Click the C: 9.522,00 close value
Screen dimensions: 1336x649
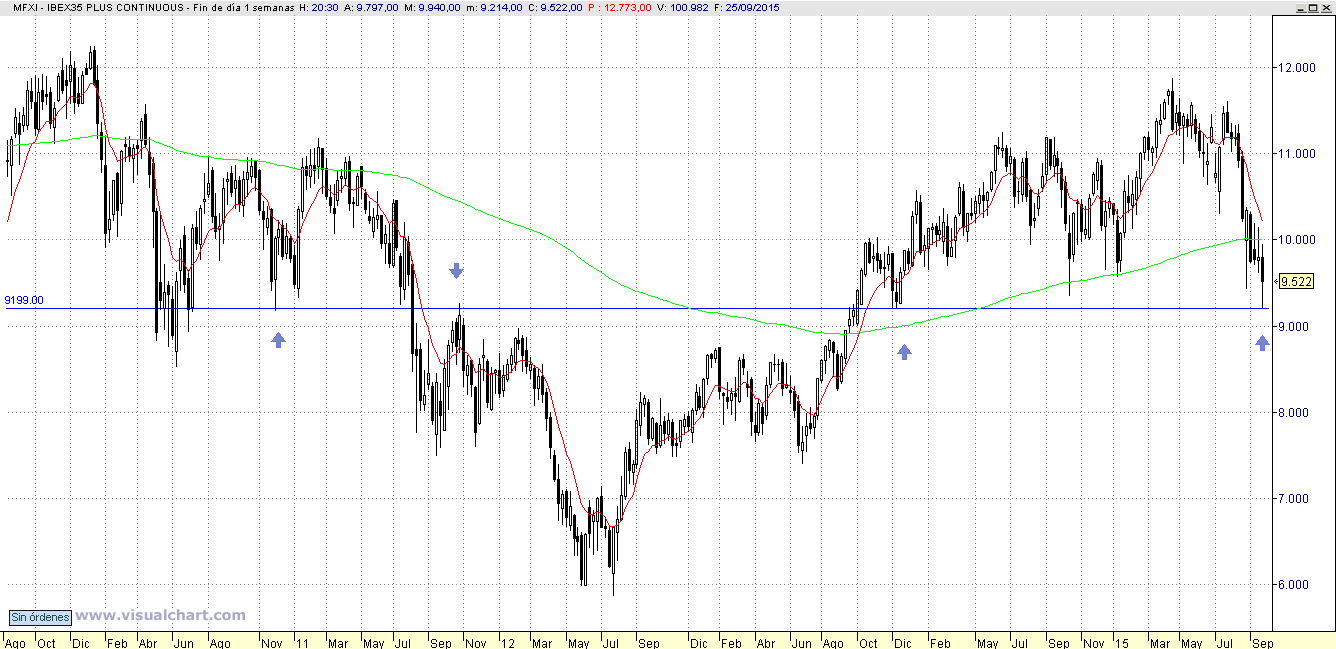pos(555,7)
